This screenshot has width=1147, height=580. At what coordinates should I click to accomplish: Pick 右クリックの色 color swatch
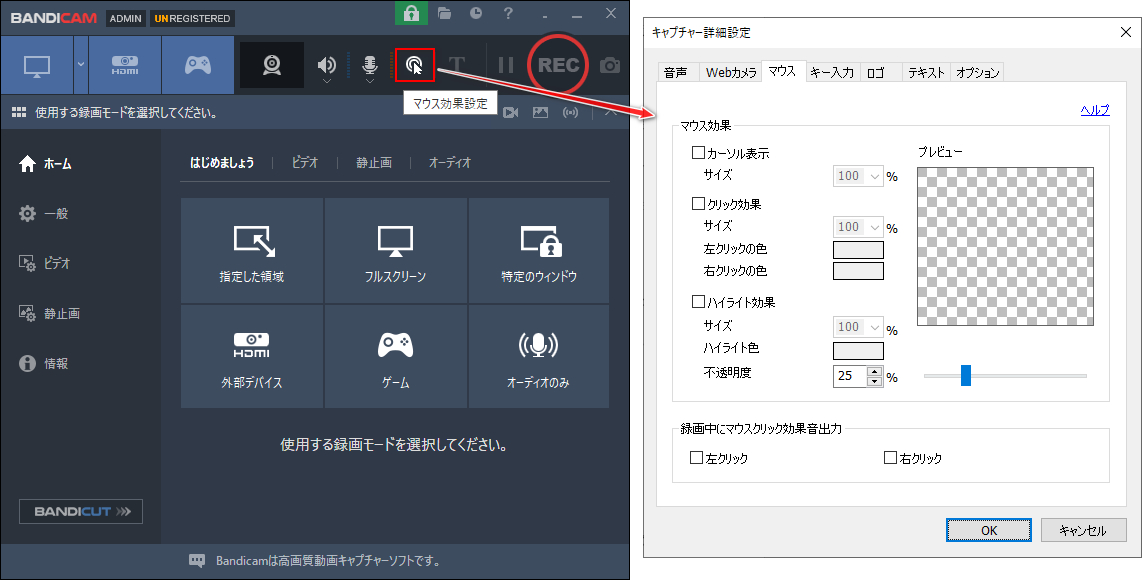(x=859, y=271)
